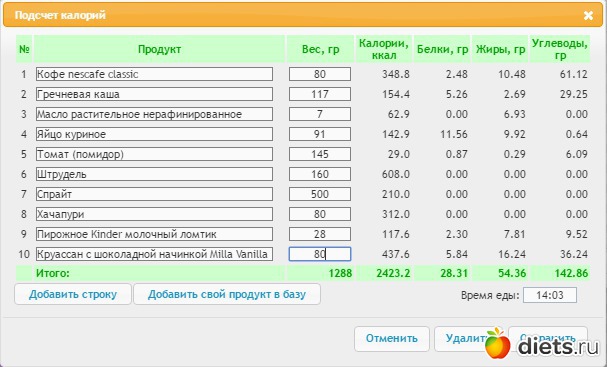The image size is (607, 367).
Task: Click Добавить свой продукт в базу button
Action: (x=227, y=294)
